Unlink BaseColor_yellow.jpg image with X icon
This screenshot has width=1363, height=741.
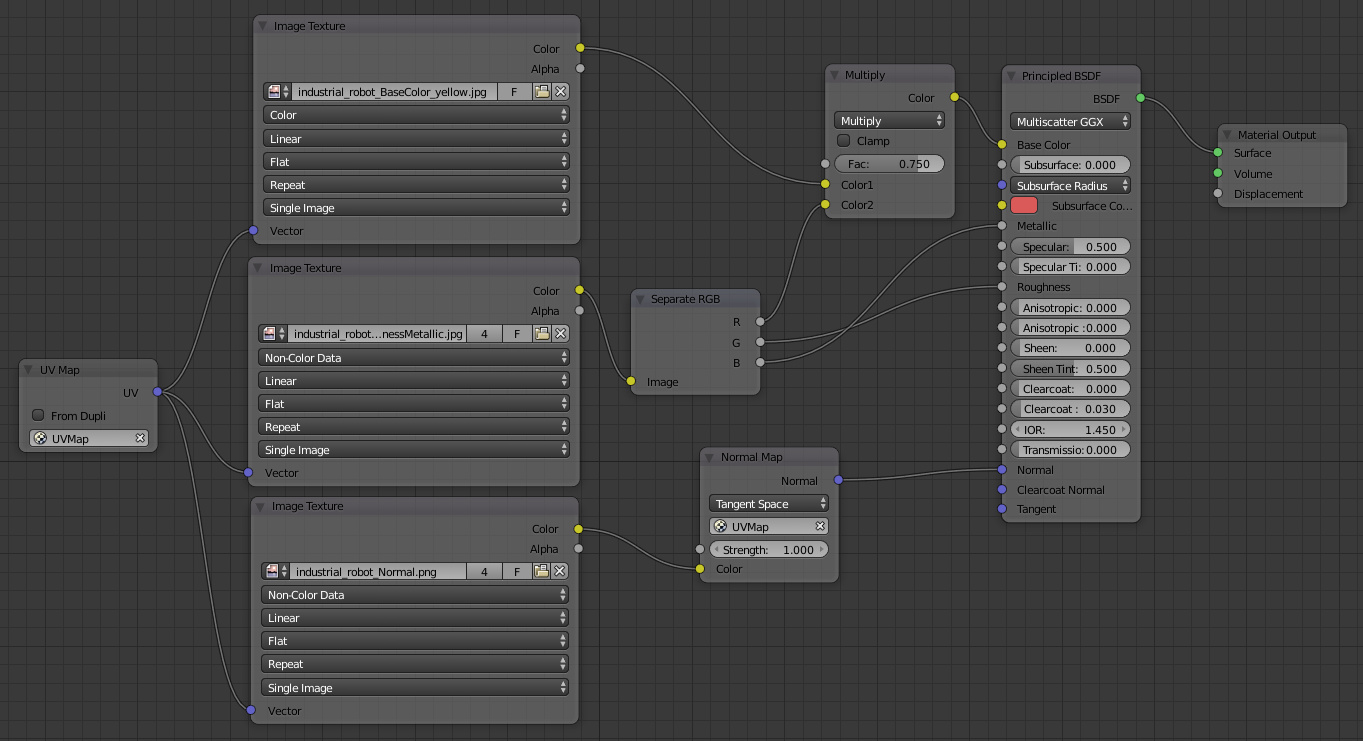(560, 92)
